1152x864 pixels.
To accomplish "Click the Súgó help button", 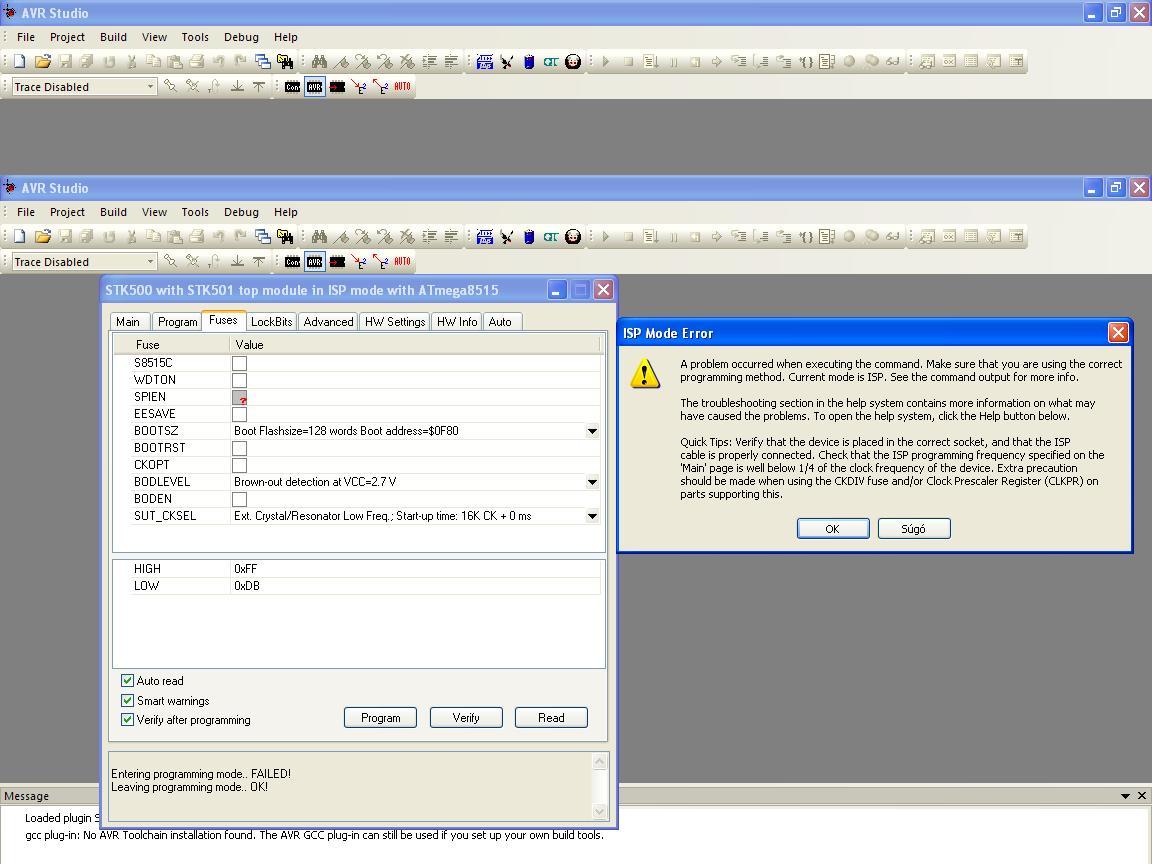I will (914, 528).
